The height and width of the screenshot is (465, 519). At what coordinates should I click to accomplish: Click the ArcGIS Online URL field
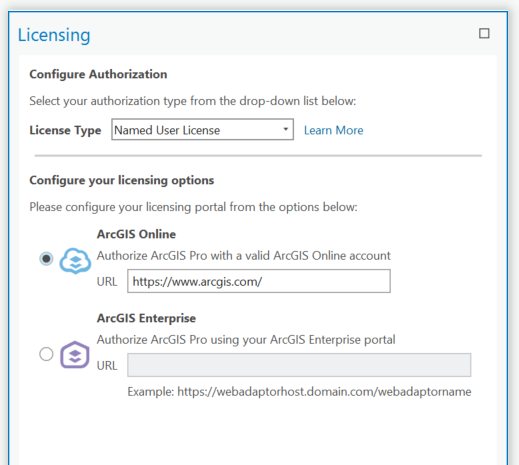(x=259, y=281)
